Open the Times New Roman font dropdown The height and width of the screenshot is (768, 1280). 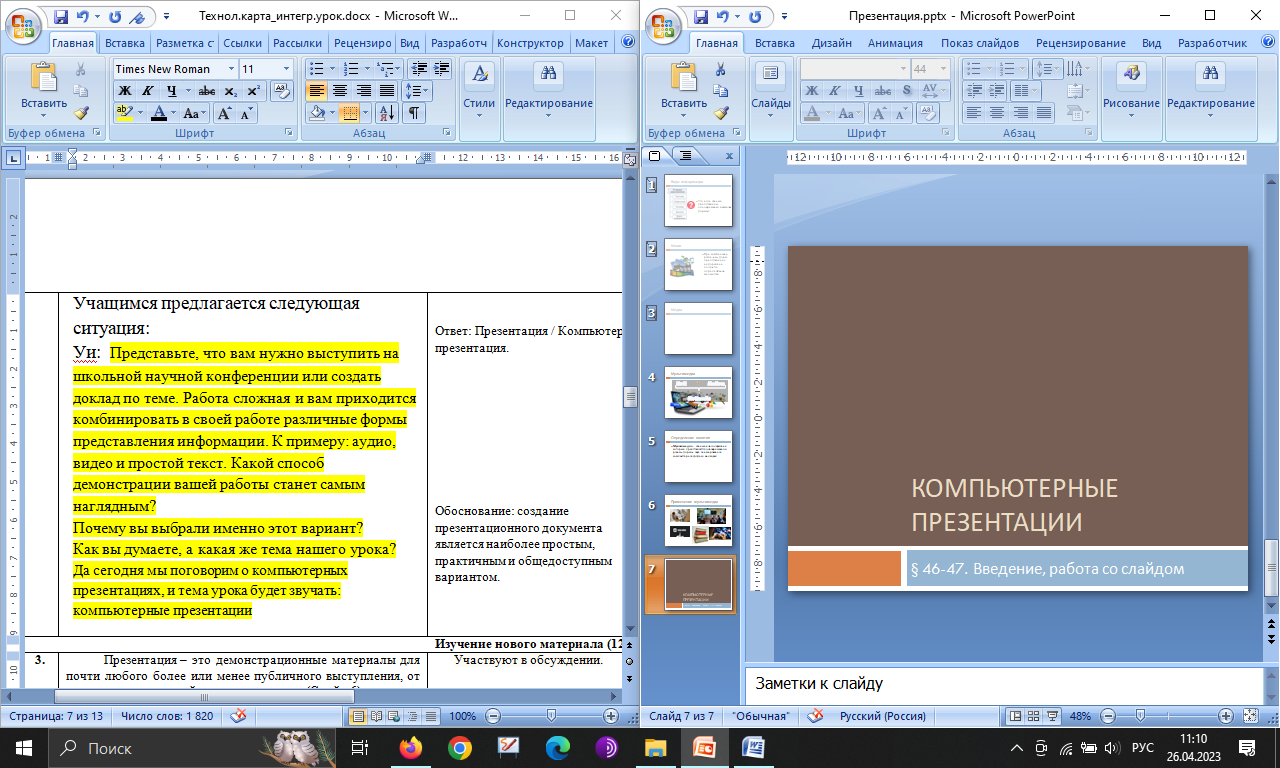[x=231, y=69]
